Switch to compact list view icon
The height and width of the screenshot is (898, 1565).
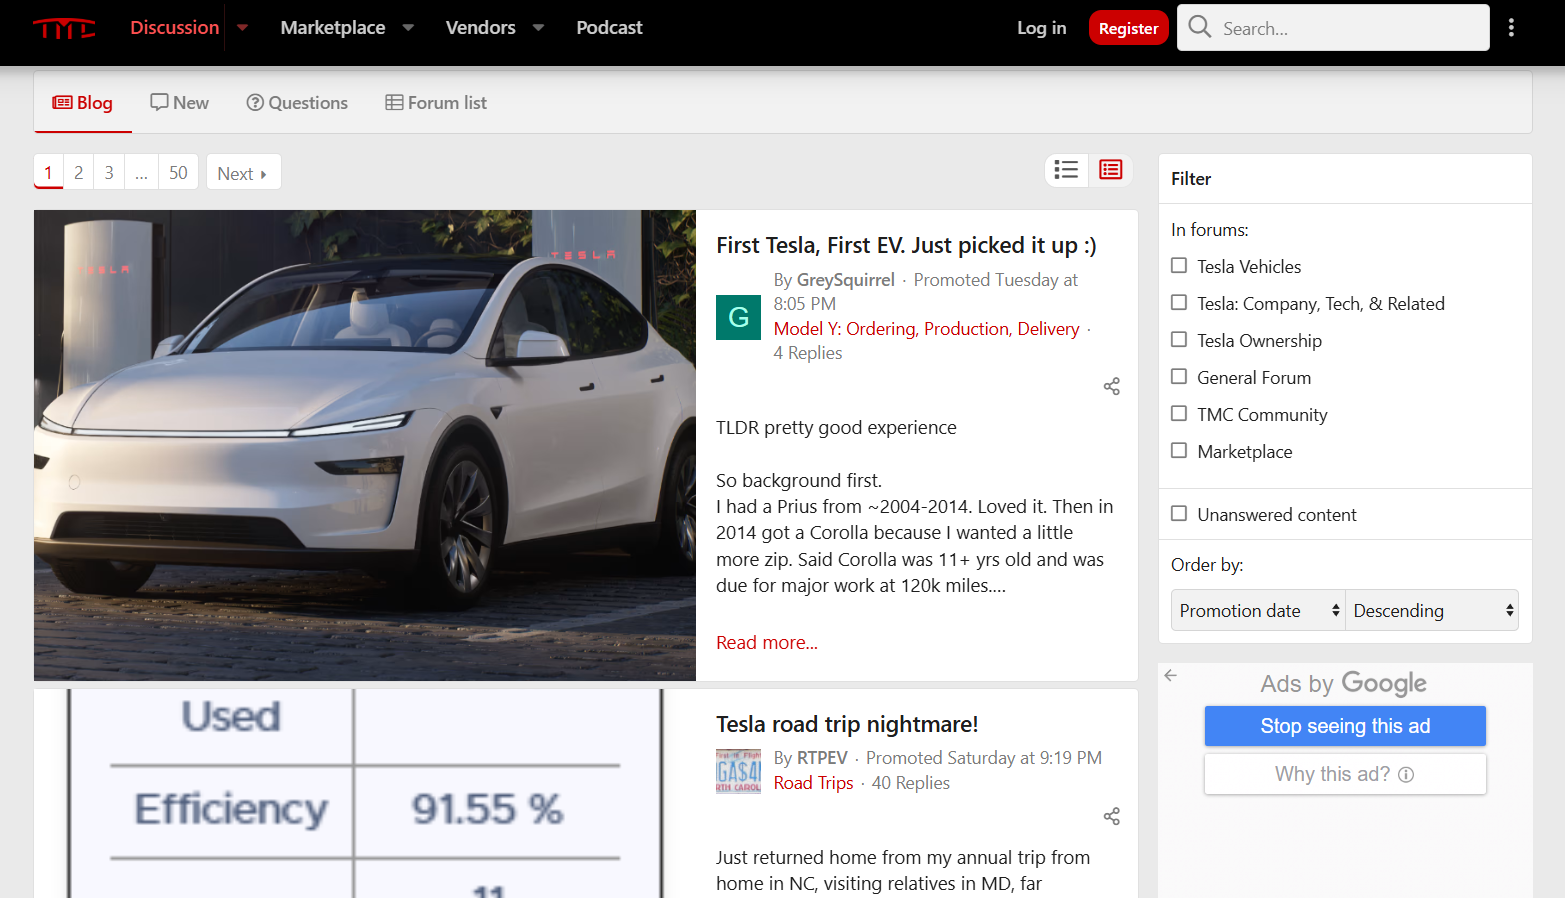point(1066,170)
